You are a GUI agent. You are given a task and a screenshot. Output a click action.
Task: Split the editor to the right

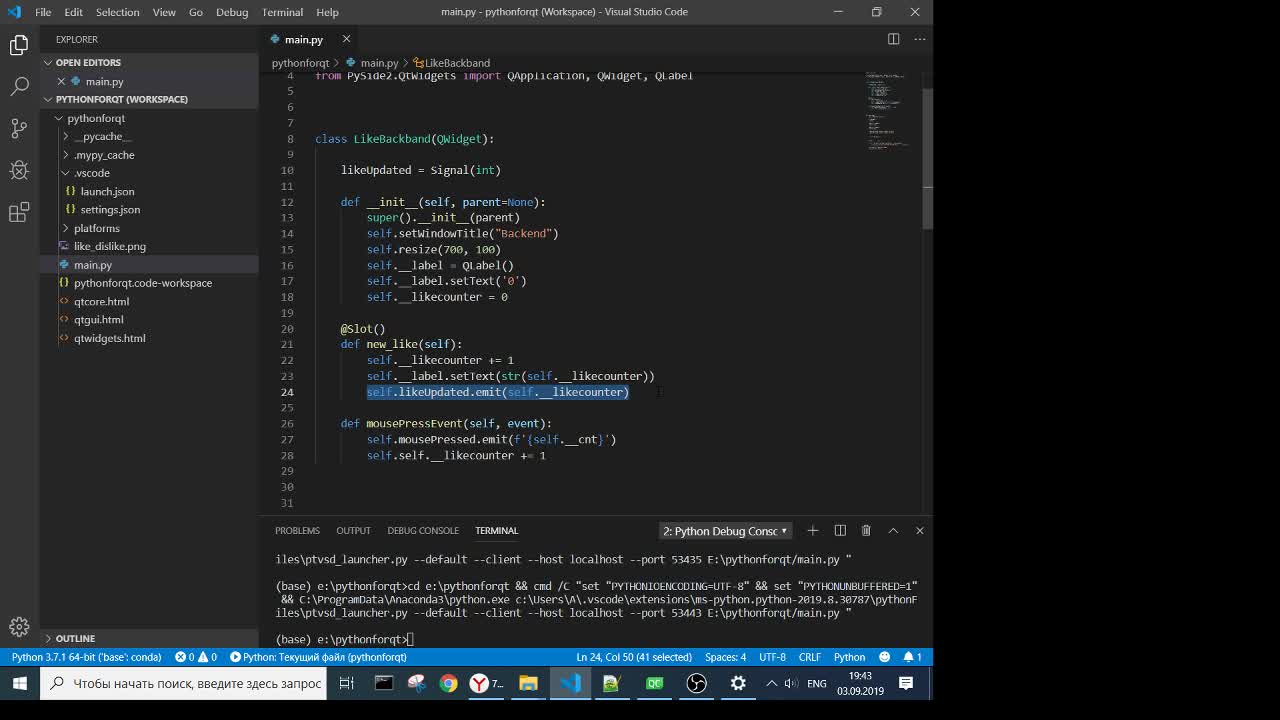pos(893,39)
